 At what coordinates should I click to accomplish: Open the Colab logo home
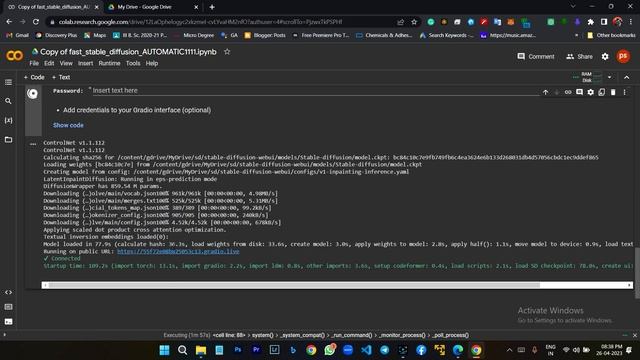[15, 56]
